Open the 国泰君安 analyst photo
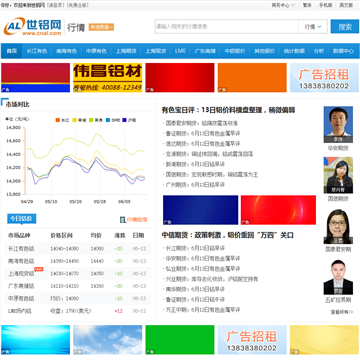 pos(338,227)
